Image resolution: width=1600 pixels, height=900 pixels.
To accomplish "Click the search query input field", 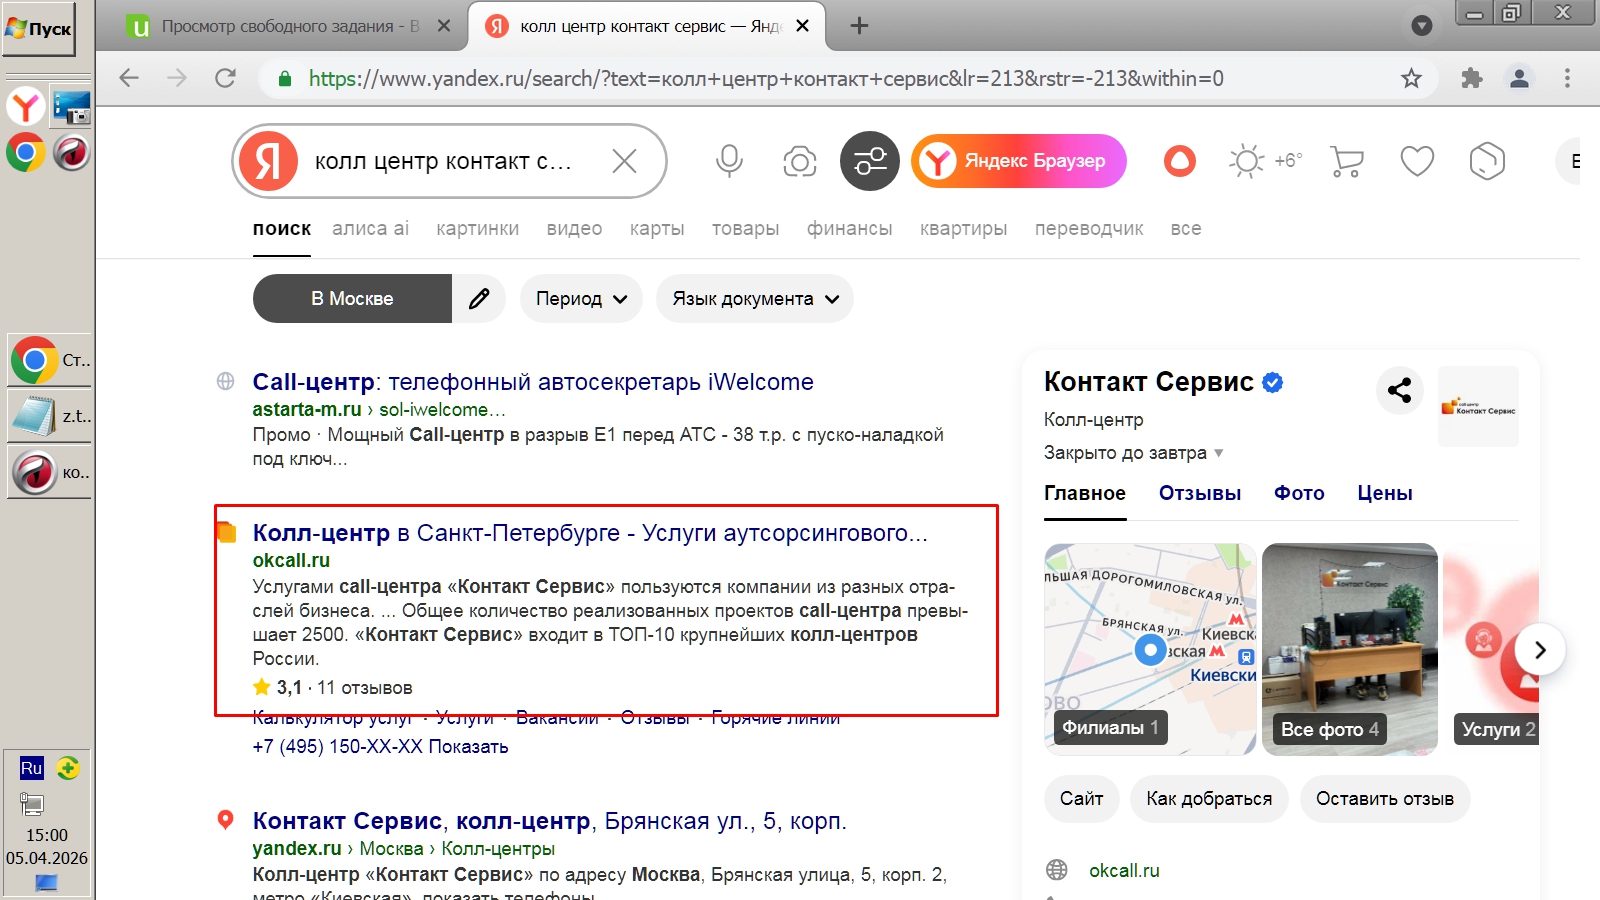I will tap(450, 161).
